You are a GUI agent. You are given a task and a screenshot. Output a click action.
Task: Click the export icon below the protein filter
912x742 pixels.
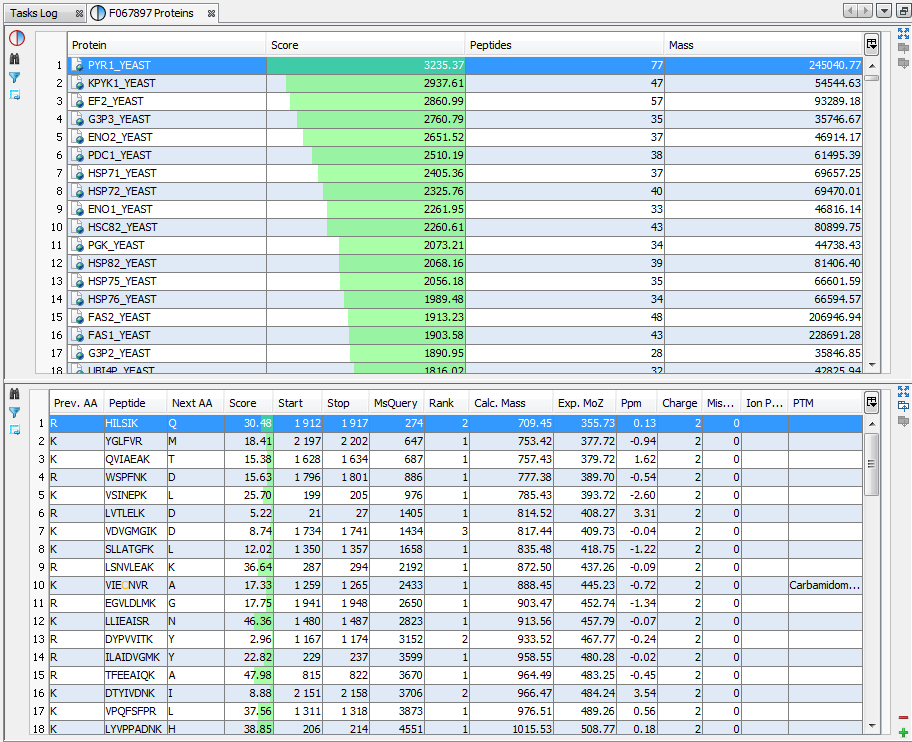[x=15, y=95]
